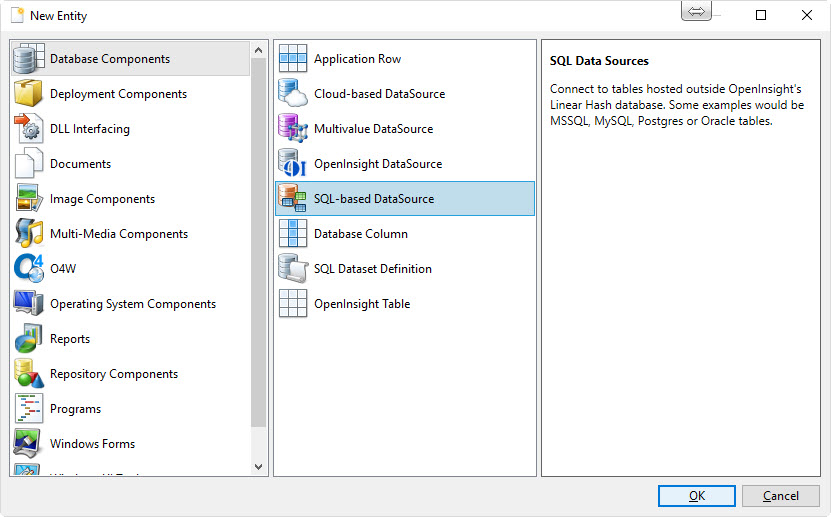Select the "Database Components" label
This screenshot has height=517, width=831.
(x=110, y=59)
